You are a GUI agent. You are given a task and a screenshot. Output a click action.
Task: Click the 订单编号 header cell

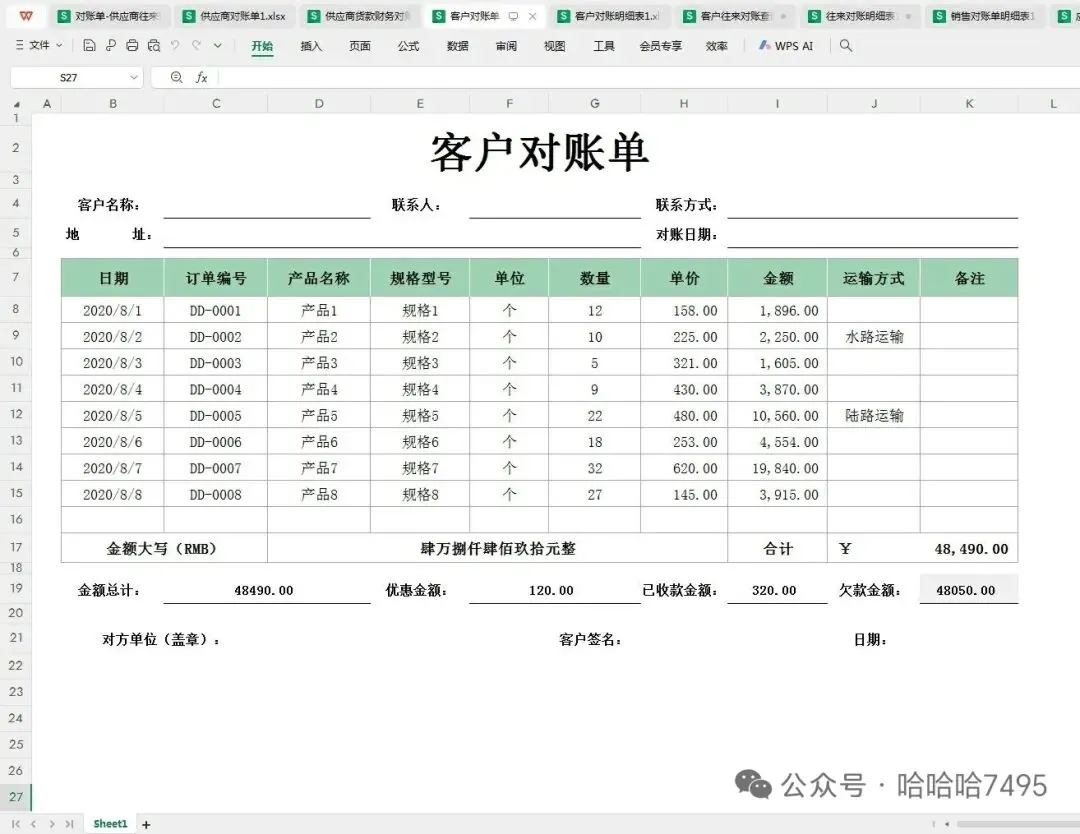(216, 278)
